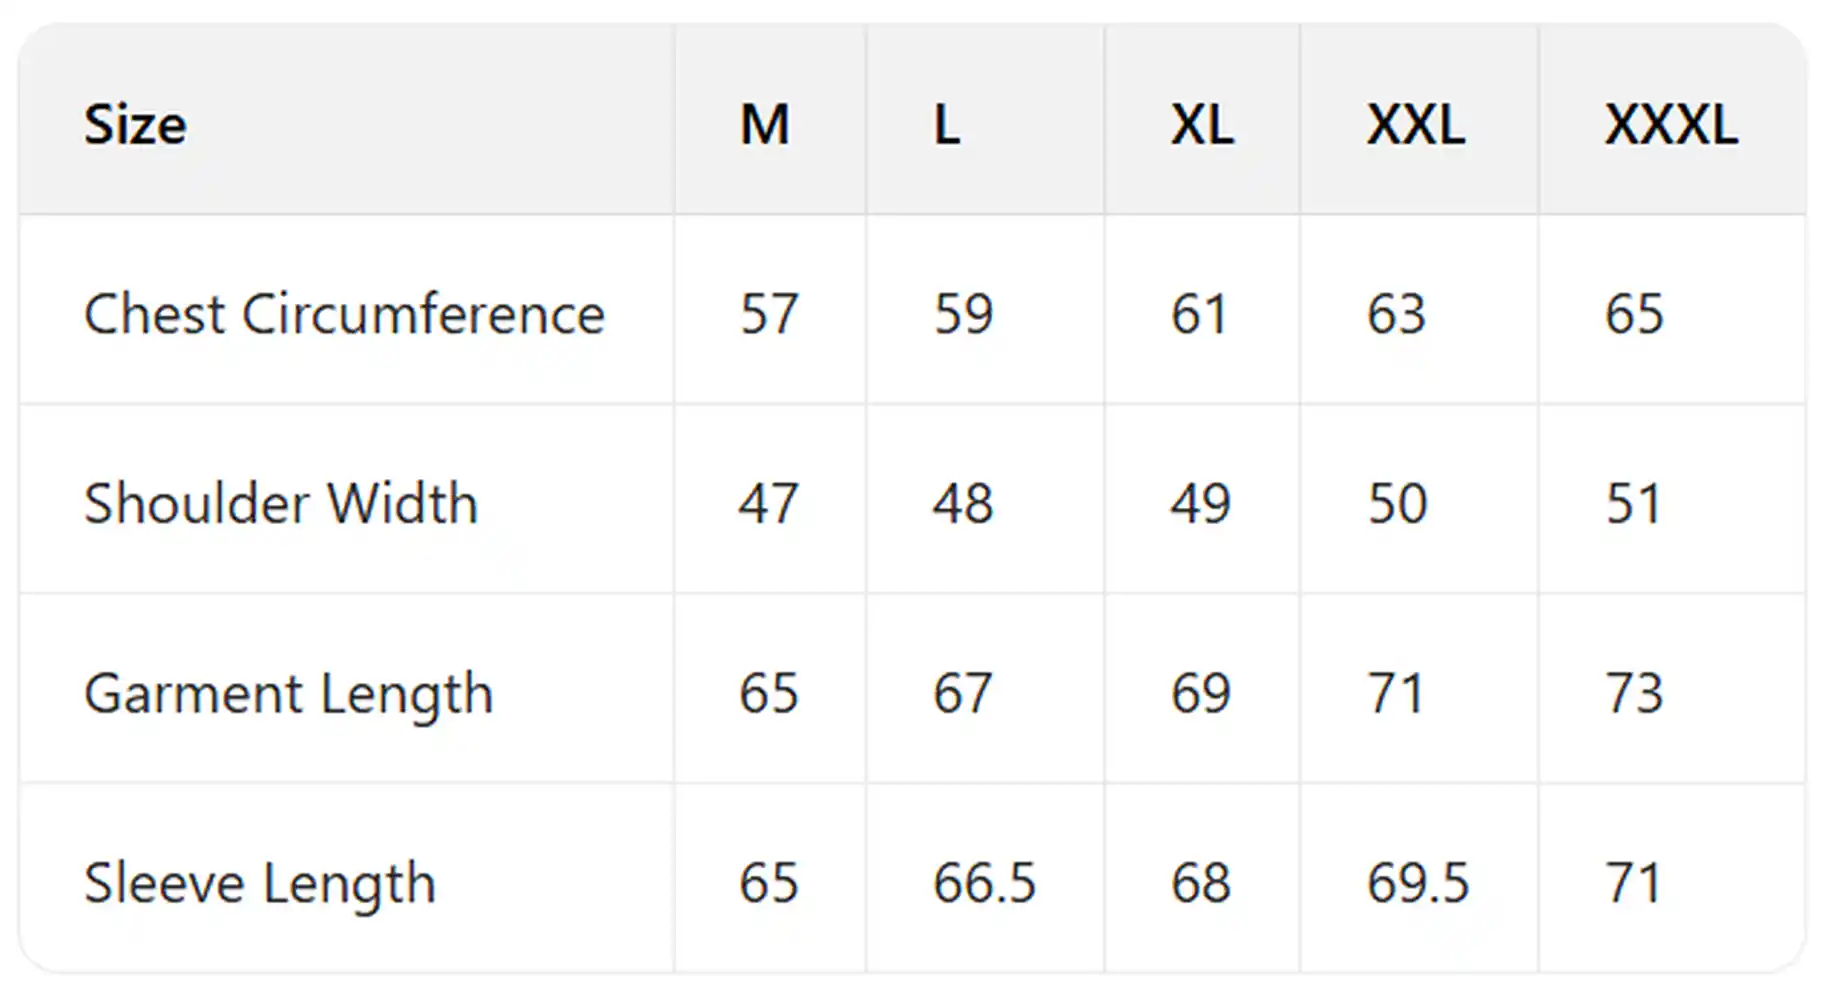This screenshot has width=1836, height=1000.
Task: Click sleeve length value 68 for XL
Action: click(1200, 883)
